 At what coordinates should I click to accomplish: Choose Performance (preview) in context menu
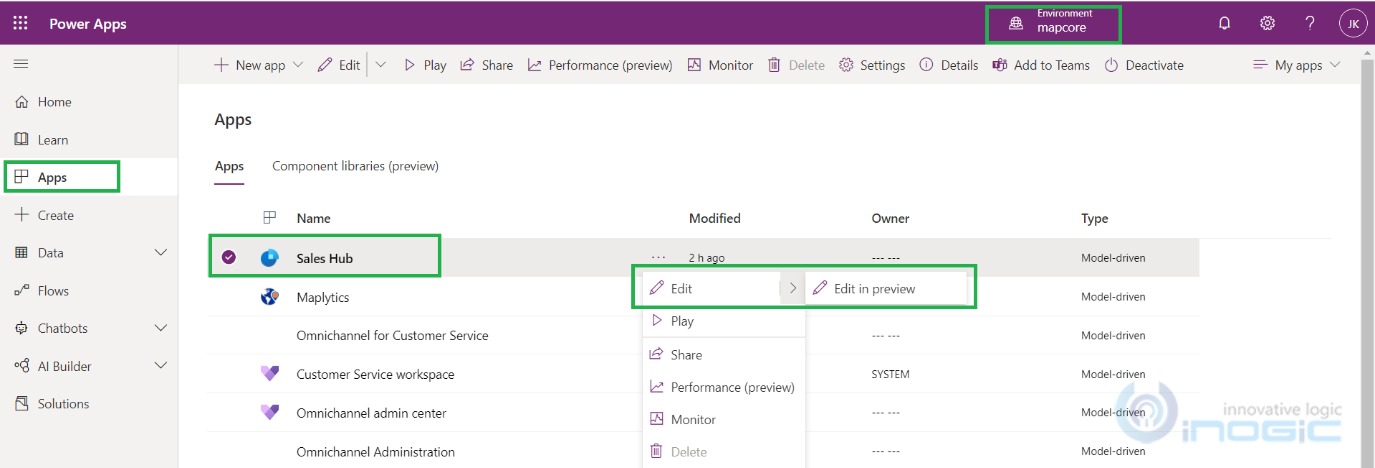point(724,387)
